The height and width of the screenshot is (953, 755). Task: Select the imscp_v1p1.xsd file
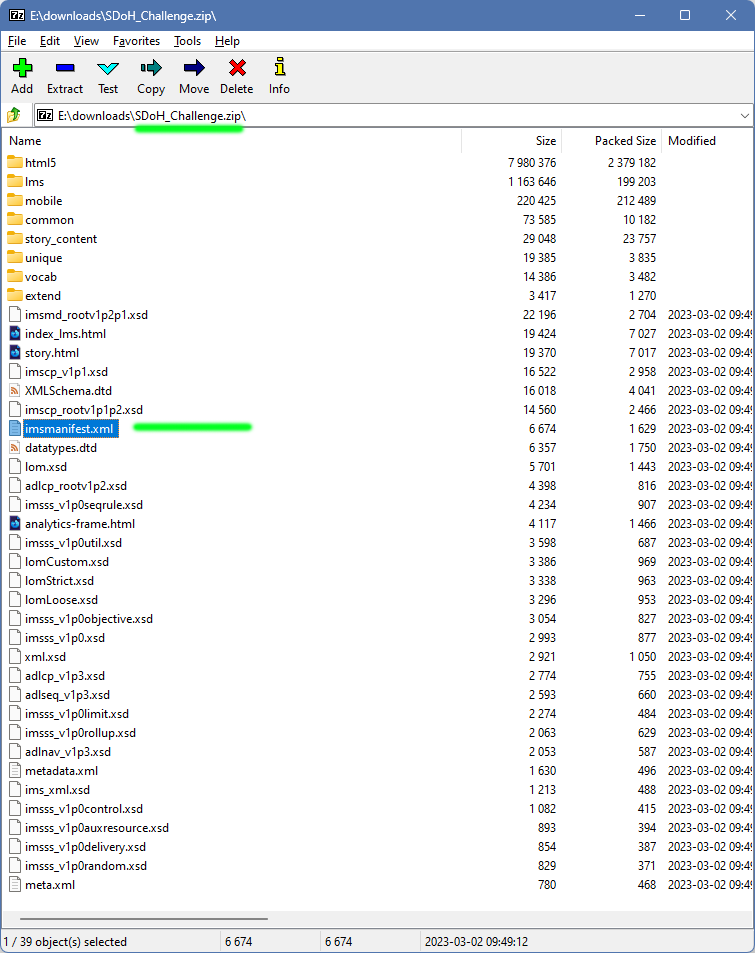66,372
